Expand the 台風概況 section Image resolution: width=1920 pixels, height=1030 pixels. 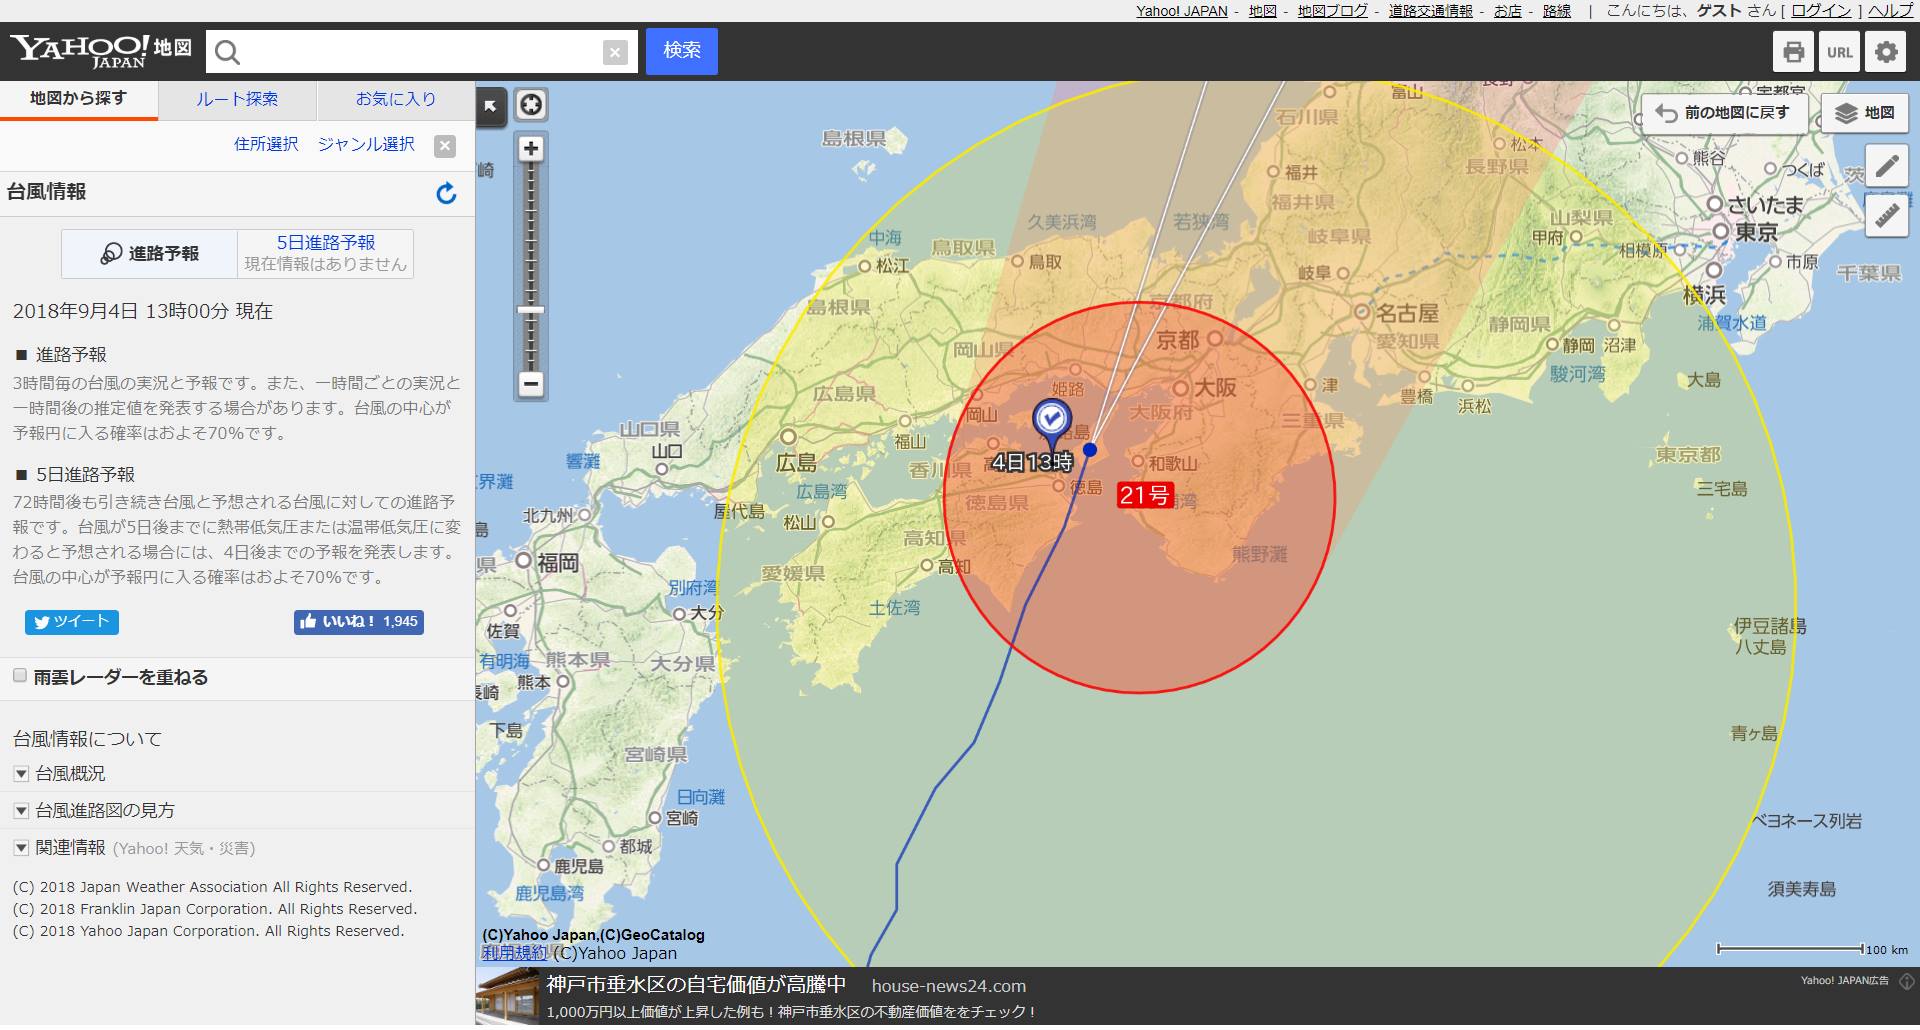click(22, 774)
